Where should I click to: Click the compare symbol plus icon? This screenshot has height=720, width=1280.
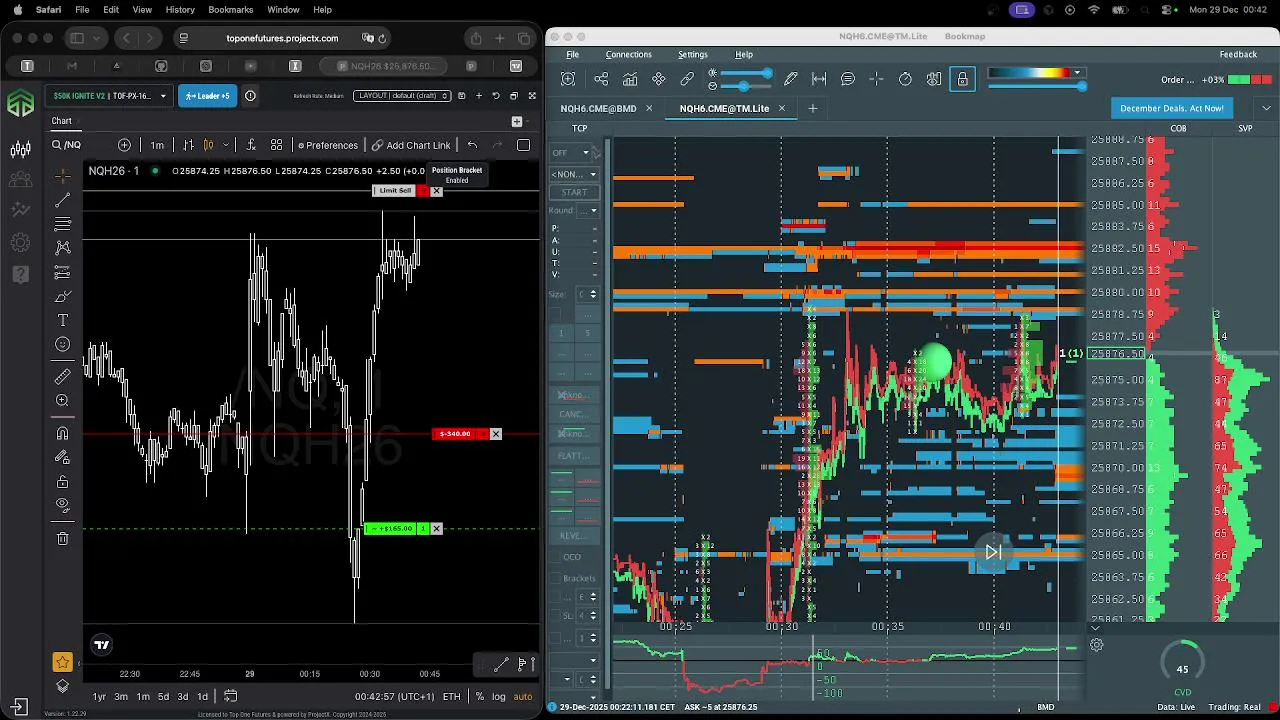coord(124,145)
